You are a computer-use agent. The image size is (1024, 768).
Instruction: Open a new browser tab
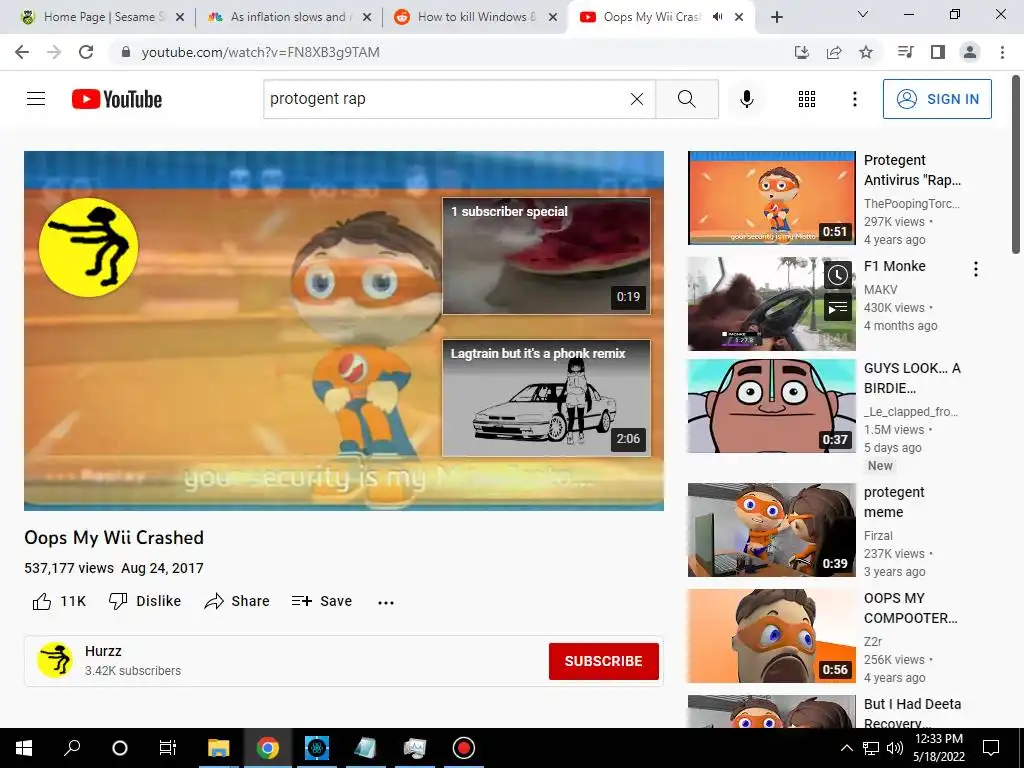point(776,17)
